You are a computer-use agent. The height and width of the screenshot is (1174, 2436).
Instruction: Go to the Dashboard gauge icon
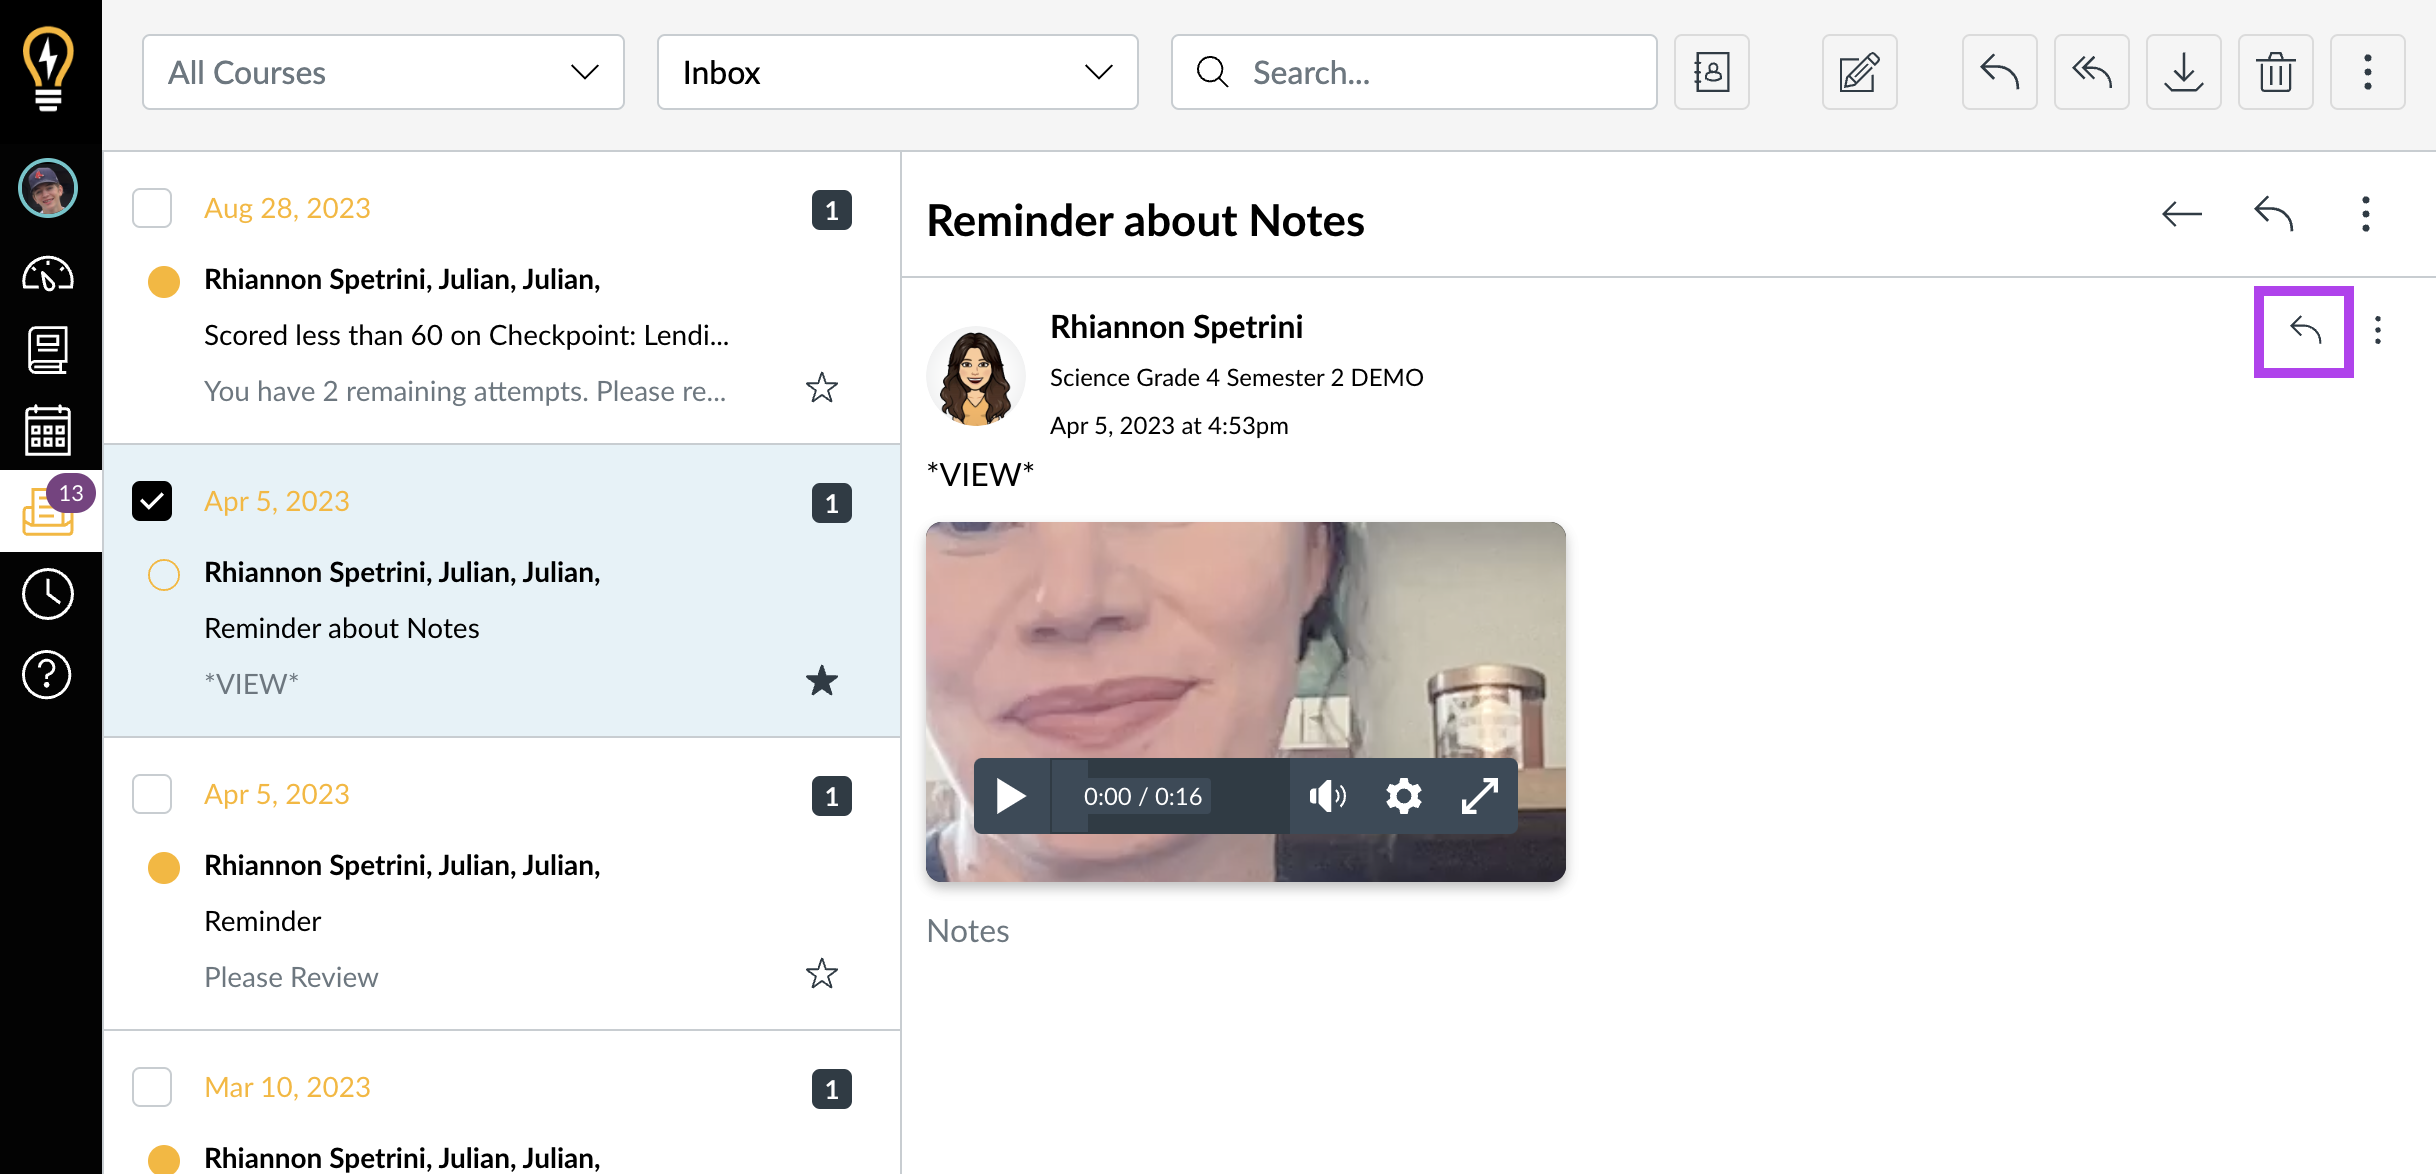[48, 273]
